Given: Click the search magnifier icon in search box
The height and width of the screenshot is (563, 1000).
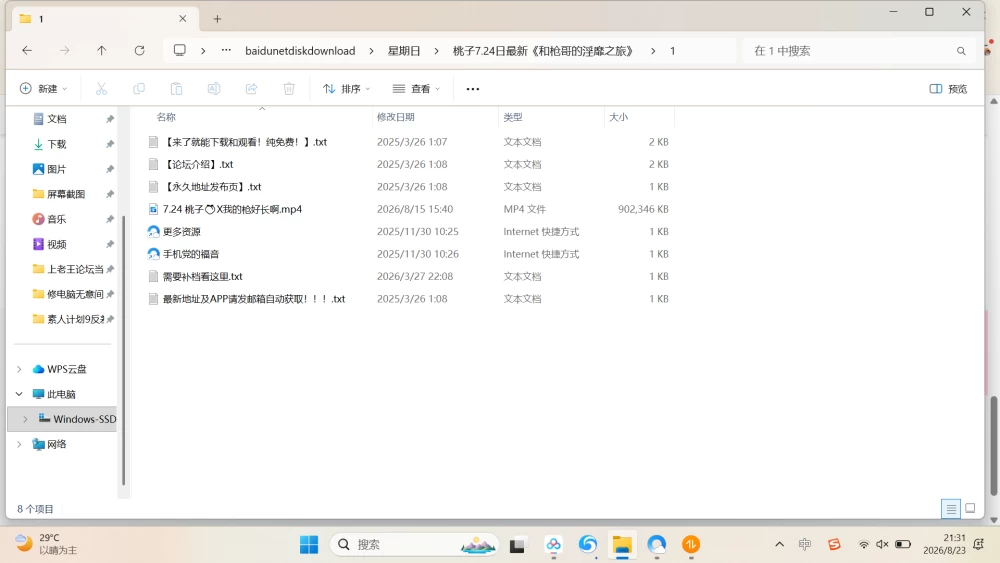Looking at the screenshot, I should (x=961, y=51).
